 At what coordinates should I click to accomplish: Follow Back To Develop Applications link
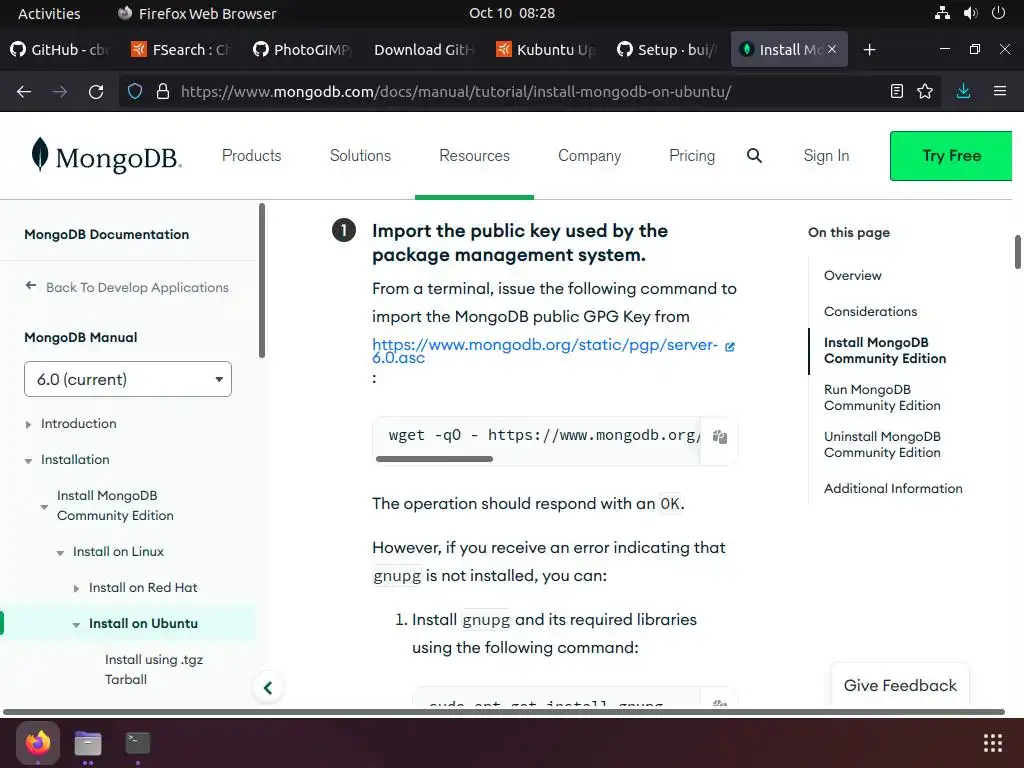point(137,287)
